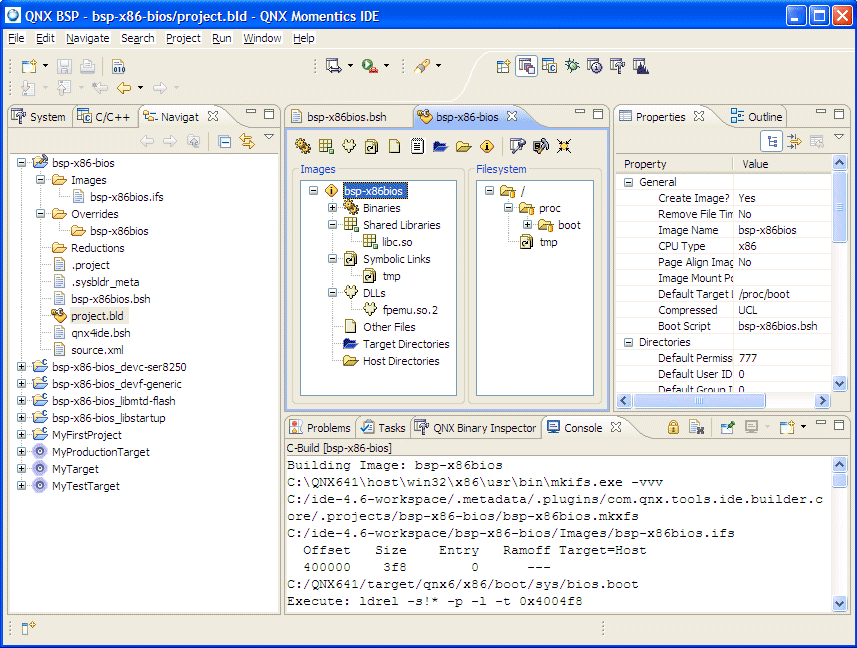Click the Image Name value bsp-x86bios

click(767, 230)
